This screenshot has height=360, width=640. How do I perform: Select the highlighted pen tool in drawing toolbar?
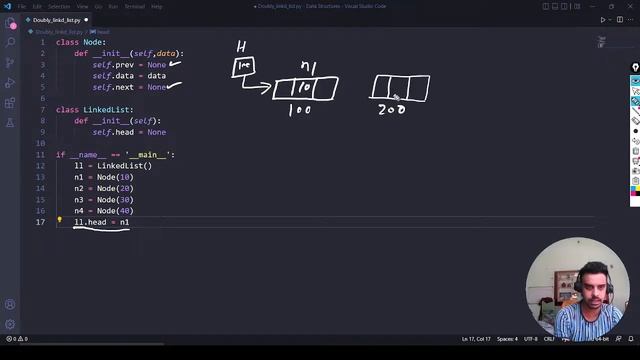[x=635, y=101]
